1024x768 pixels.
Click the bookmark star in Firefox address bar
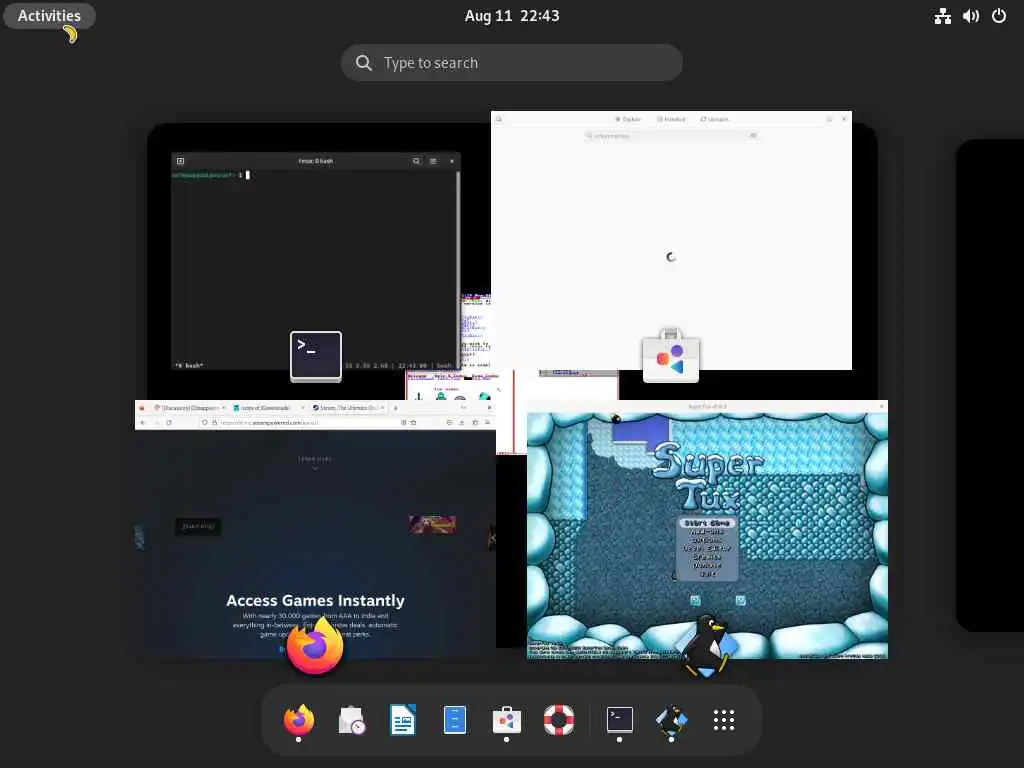coord(413,423)
